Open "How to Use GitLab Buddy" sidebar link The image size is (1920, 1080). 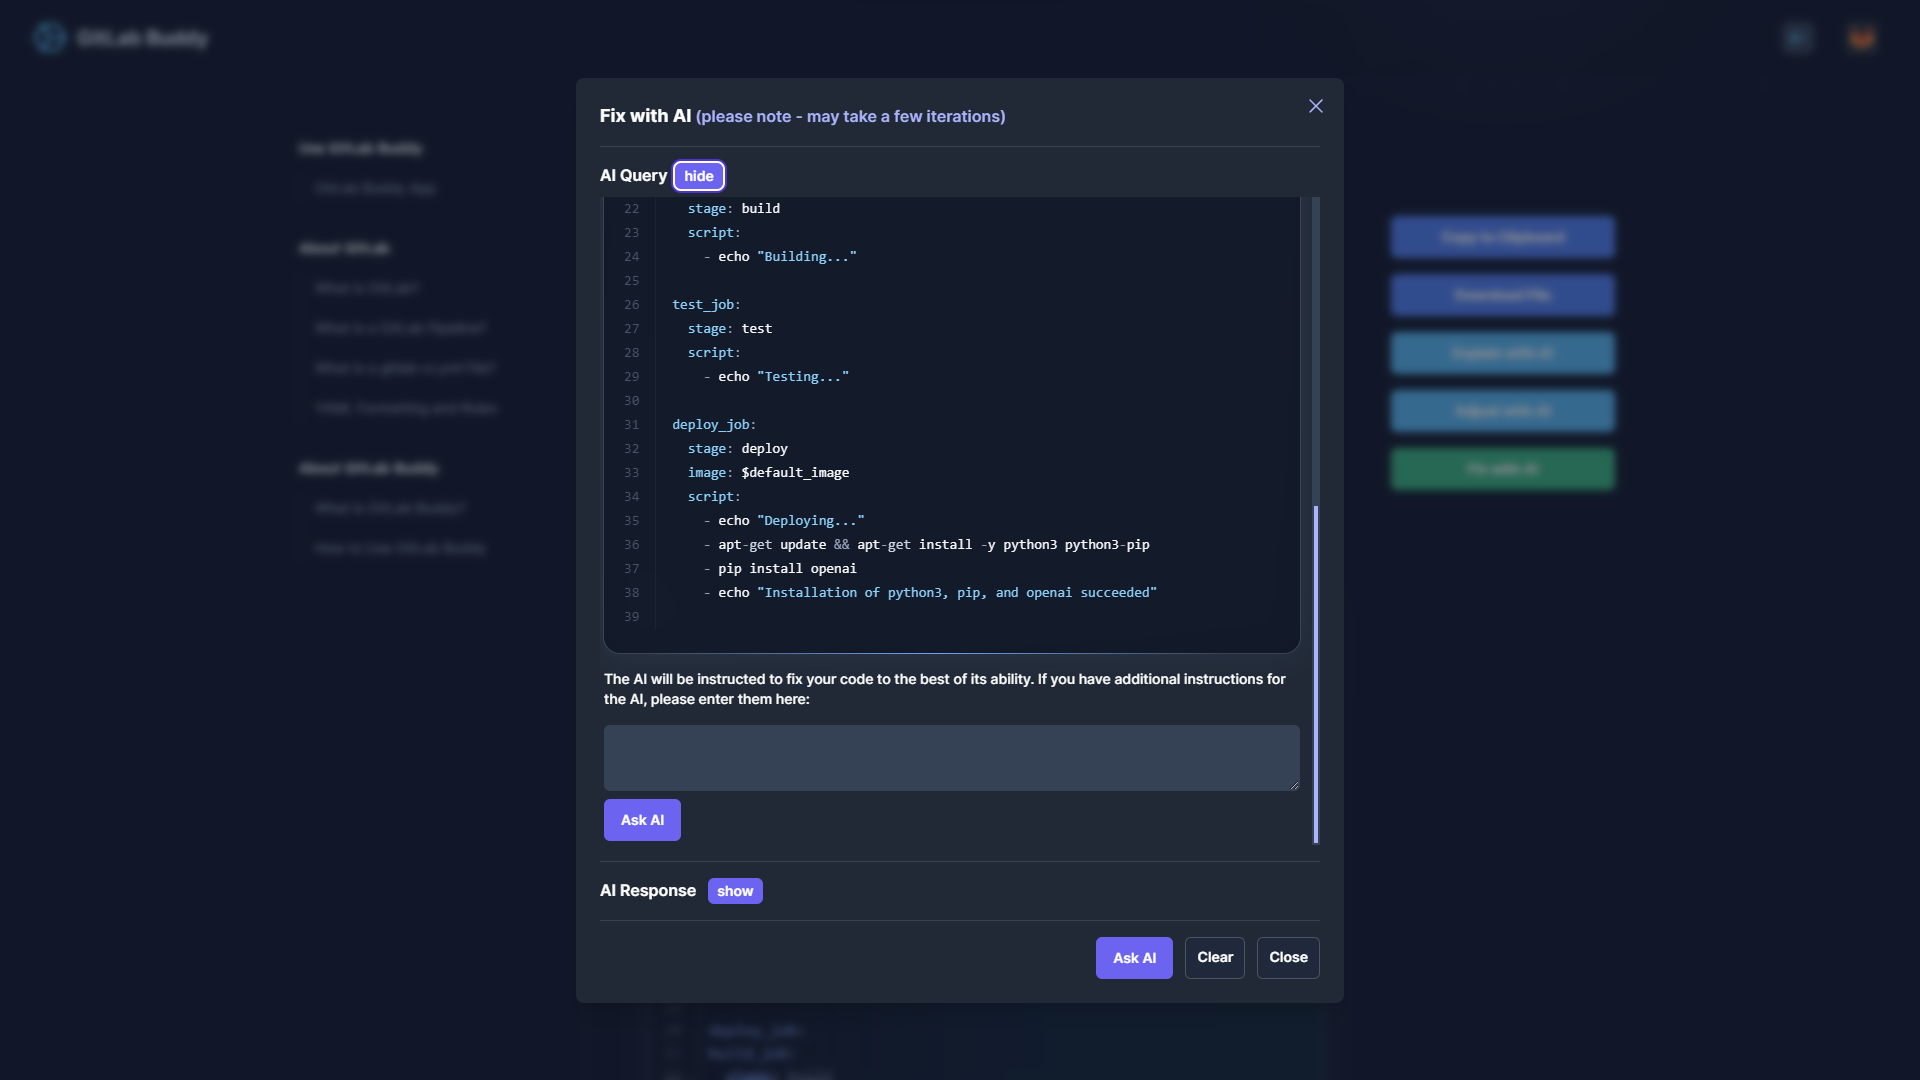(x=400, y=548)
